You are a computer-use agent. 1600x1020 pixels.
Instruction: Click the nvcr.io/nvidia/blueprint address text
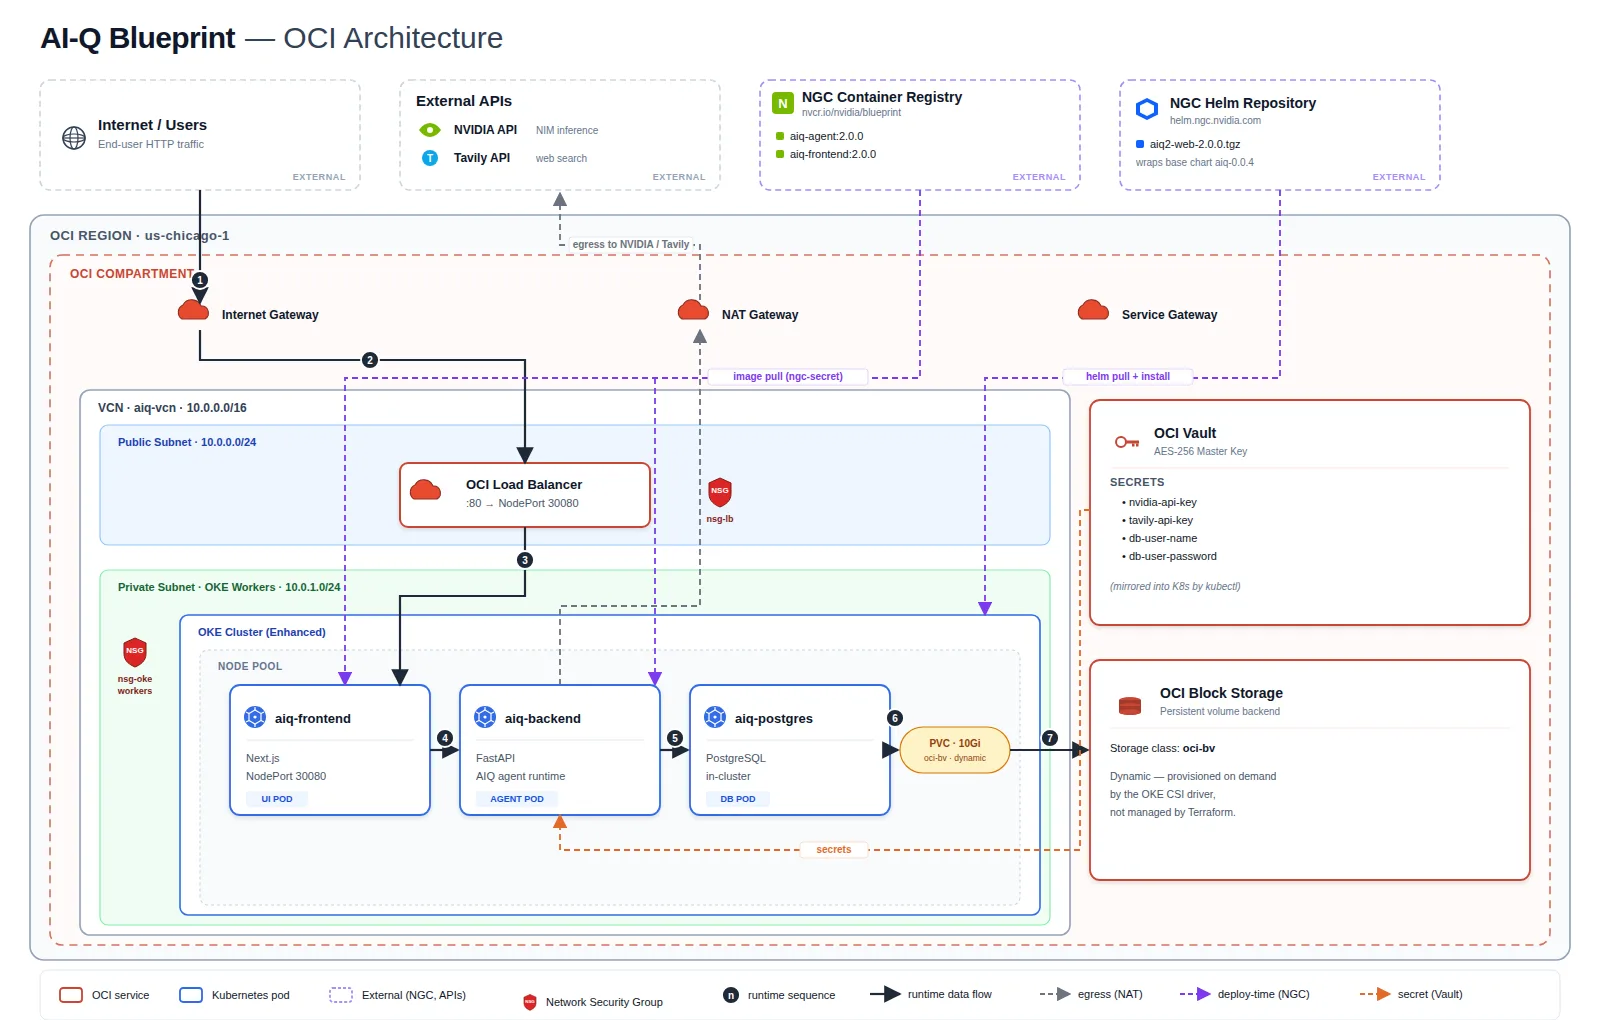pos(851,113)
